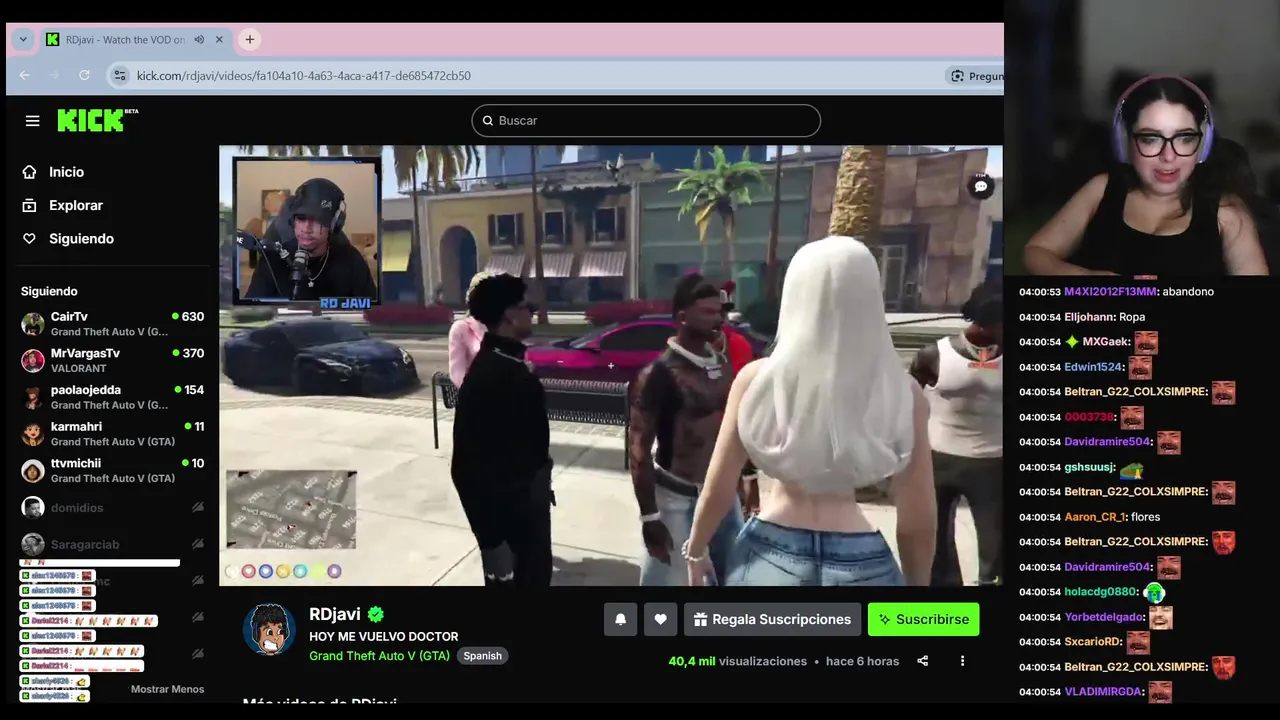The width and height of the screenshot is (1280, 720).
Task: Click the browser back arrow
Action: pyautogui.click(x=24, y=75)
